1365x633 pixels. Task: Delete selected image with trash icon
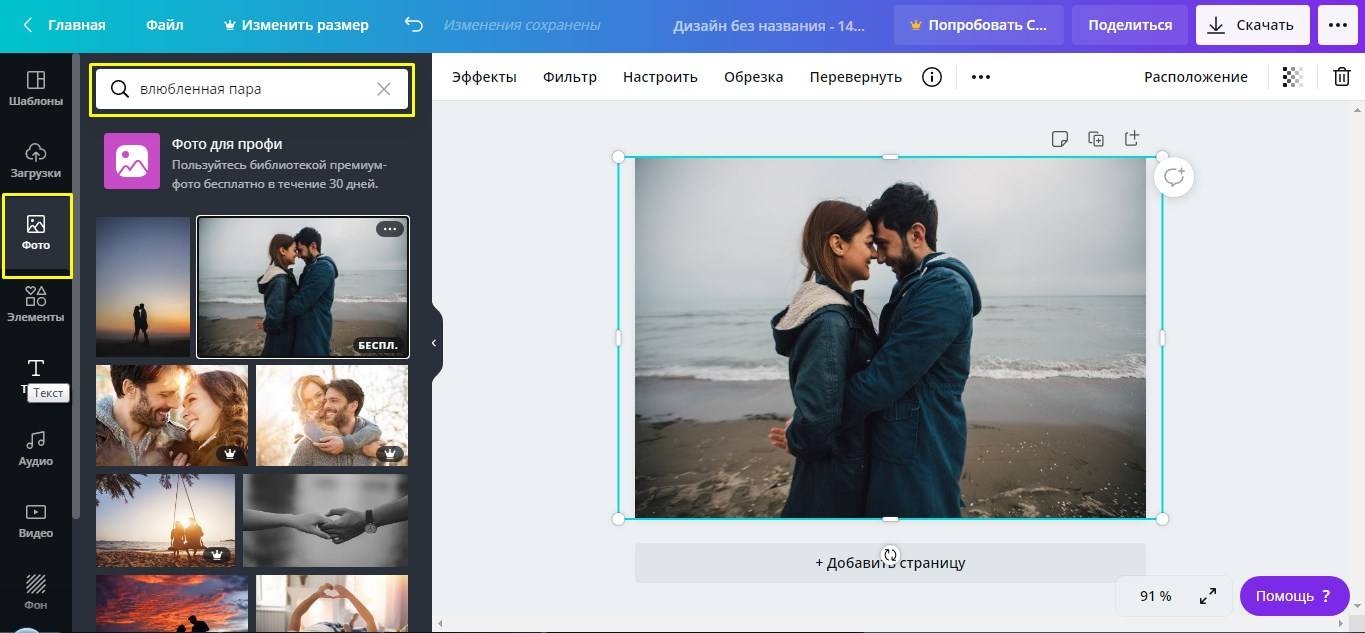pos(1342,77)
